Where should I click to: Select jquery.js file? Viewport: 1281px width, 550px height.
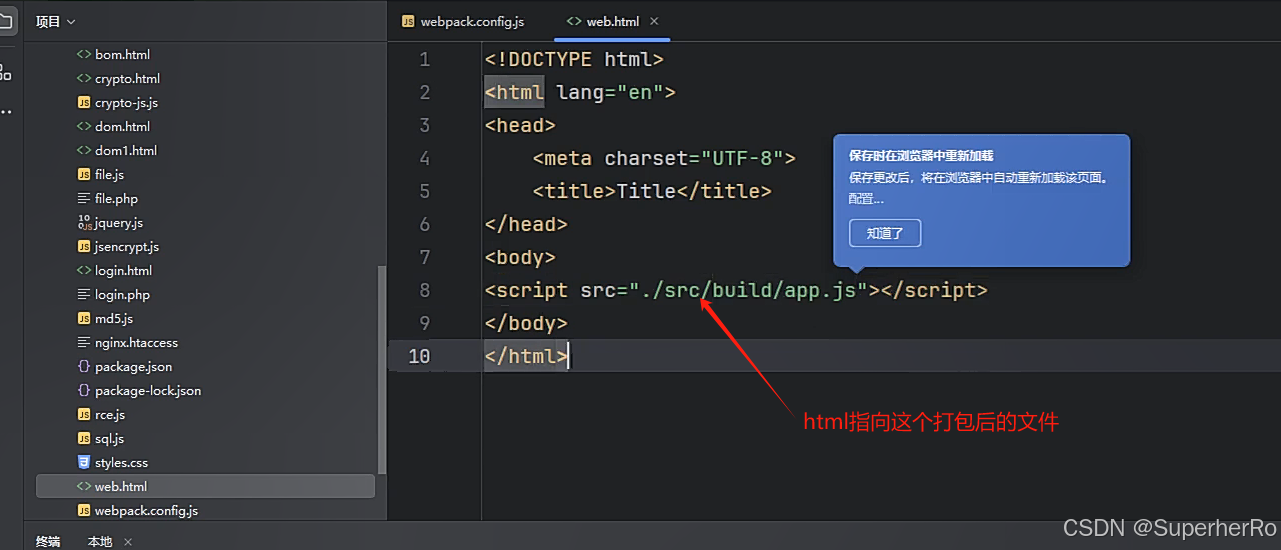[x=118, y=223]
